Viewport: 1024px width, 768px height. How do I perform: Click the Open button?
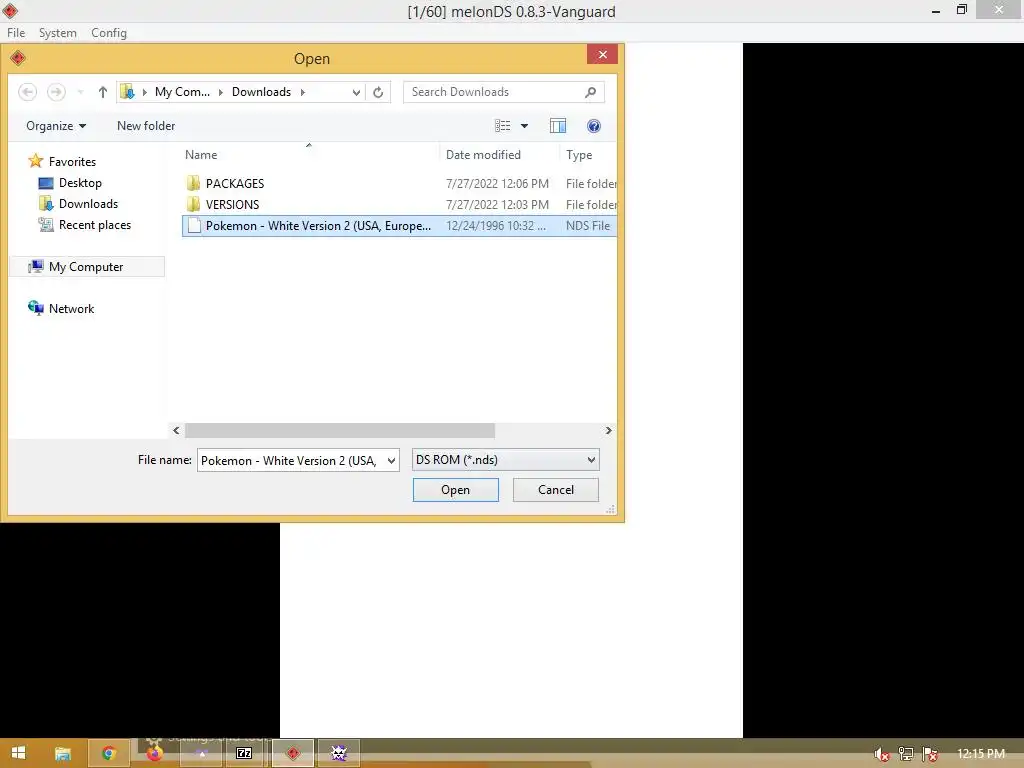(455, 490)
